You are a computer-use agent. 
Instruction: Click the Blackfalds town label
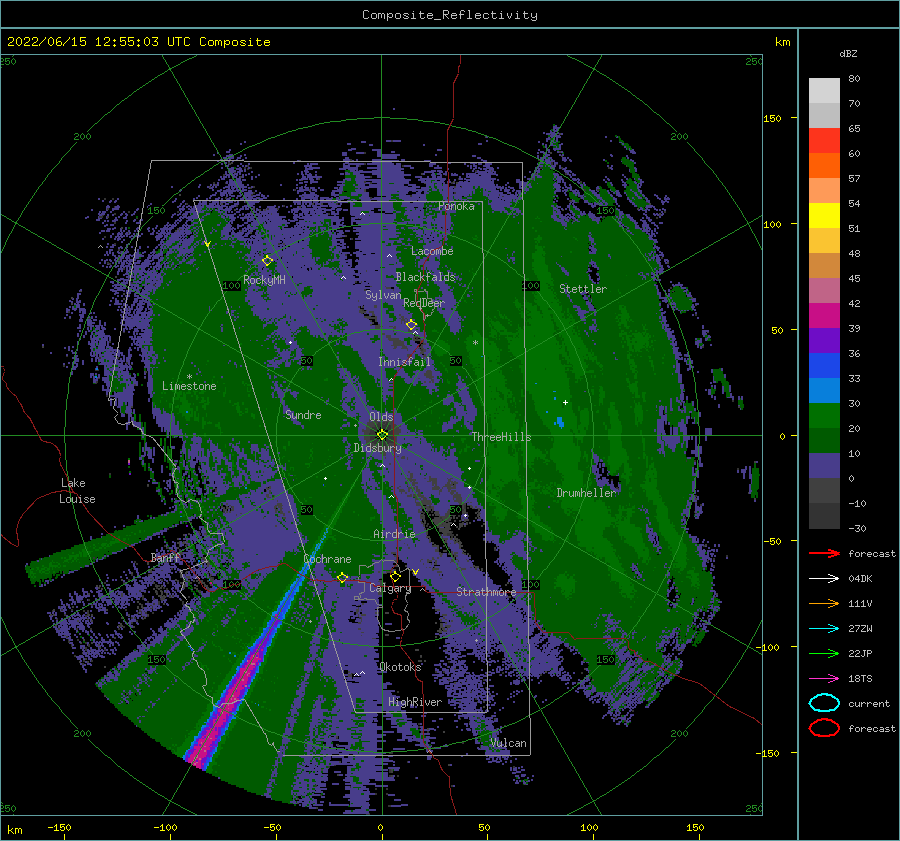tap(425, 277)
